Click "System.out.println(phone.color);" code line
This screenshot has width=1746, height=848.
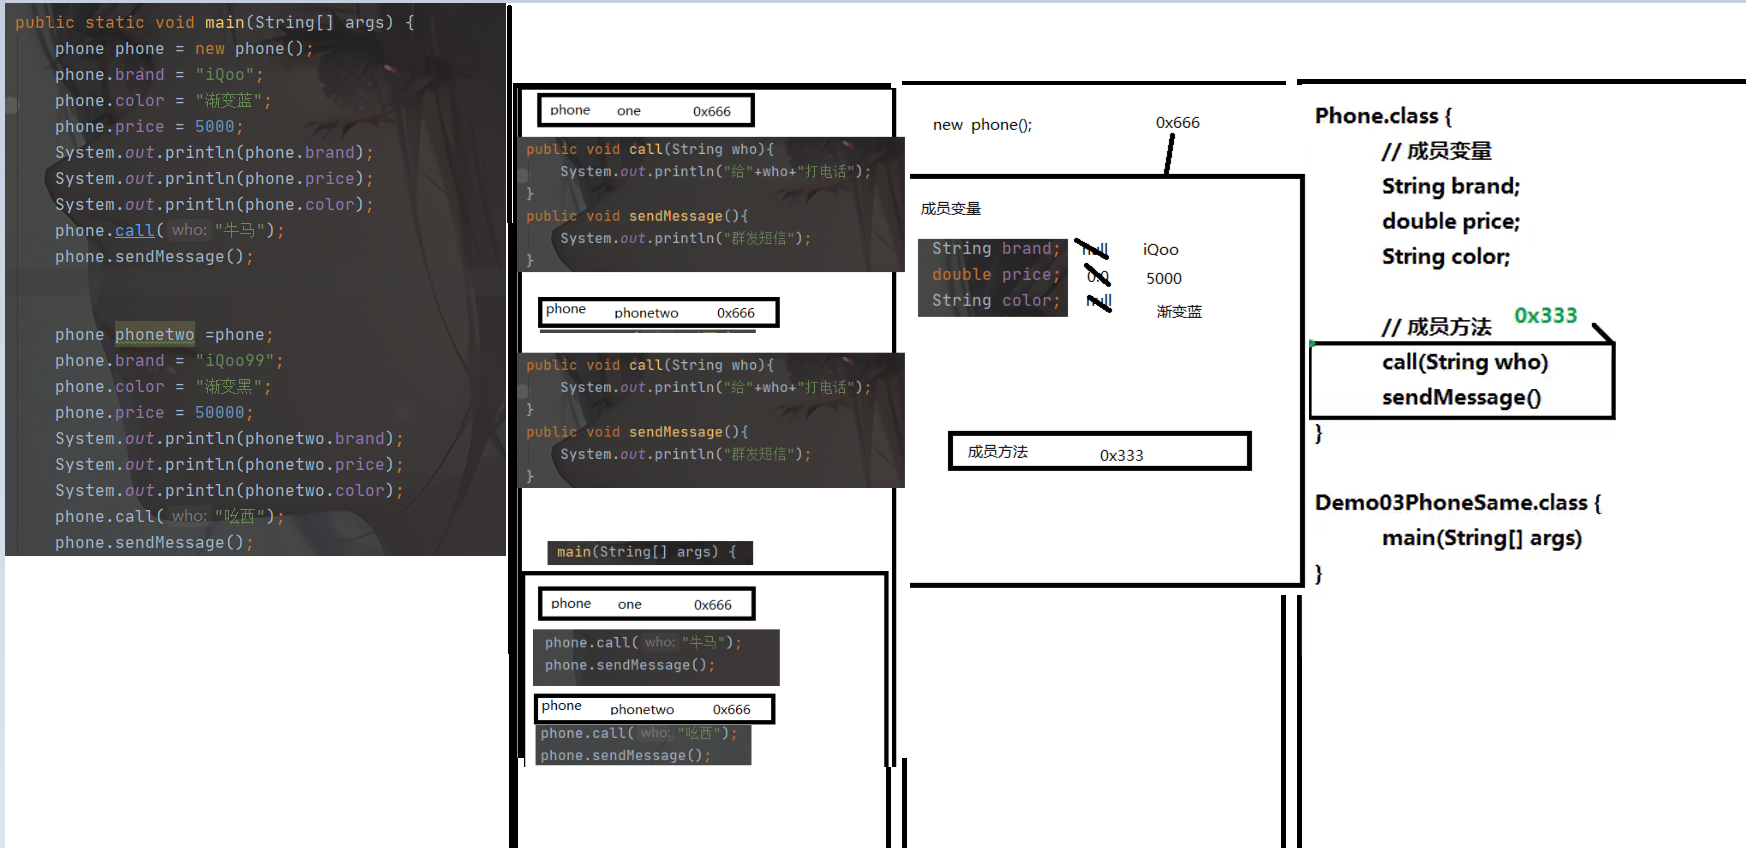tap(214, 204)
